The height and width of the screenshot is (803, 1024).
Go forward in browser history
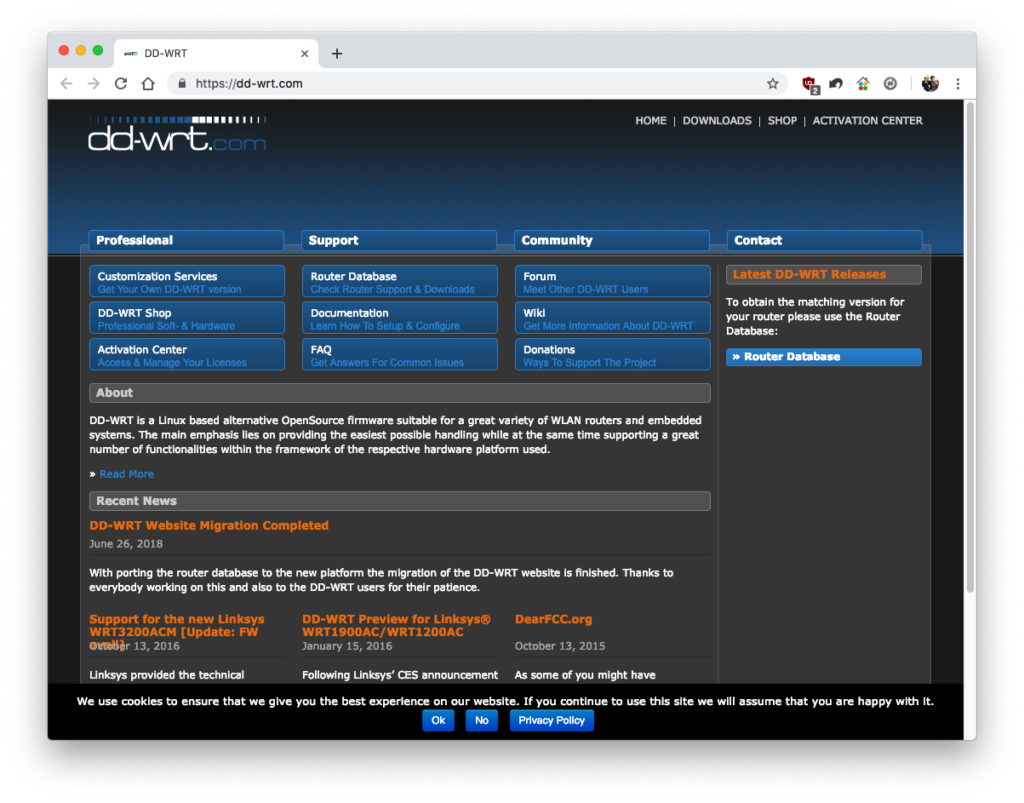(93, 84)
